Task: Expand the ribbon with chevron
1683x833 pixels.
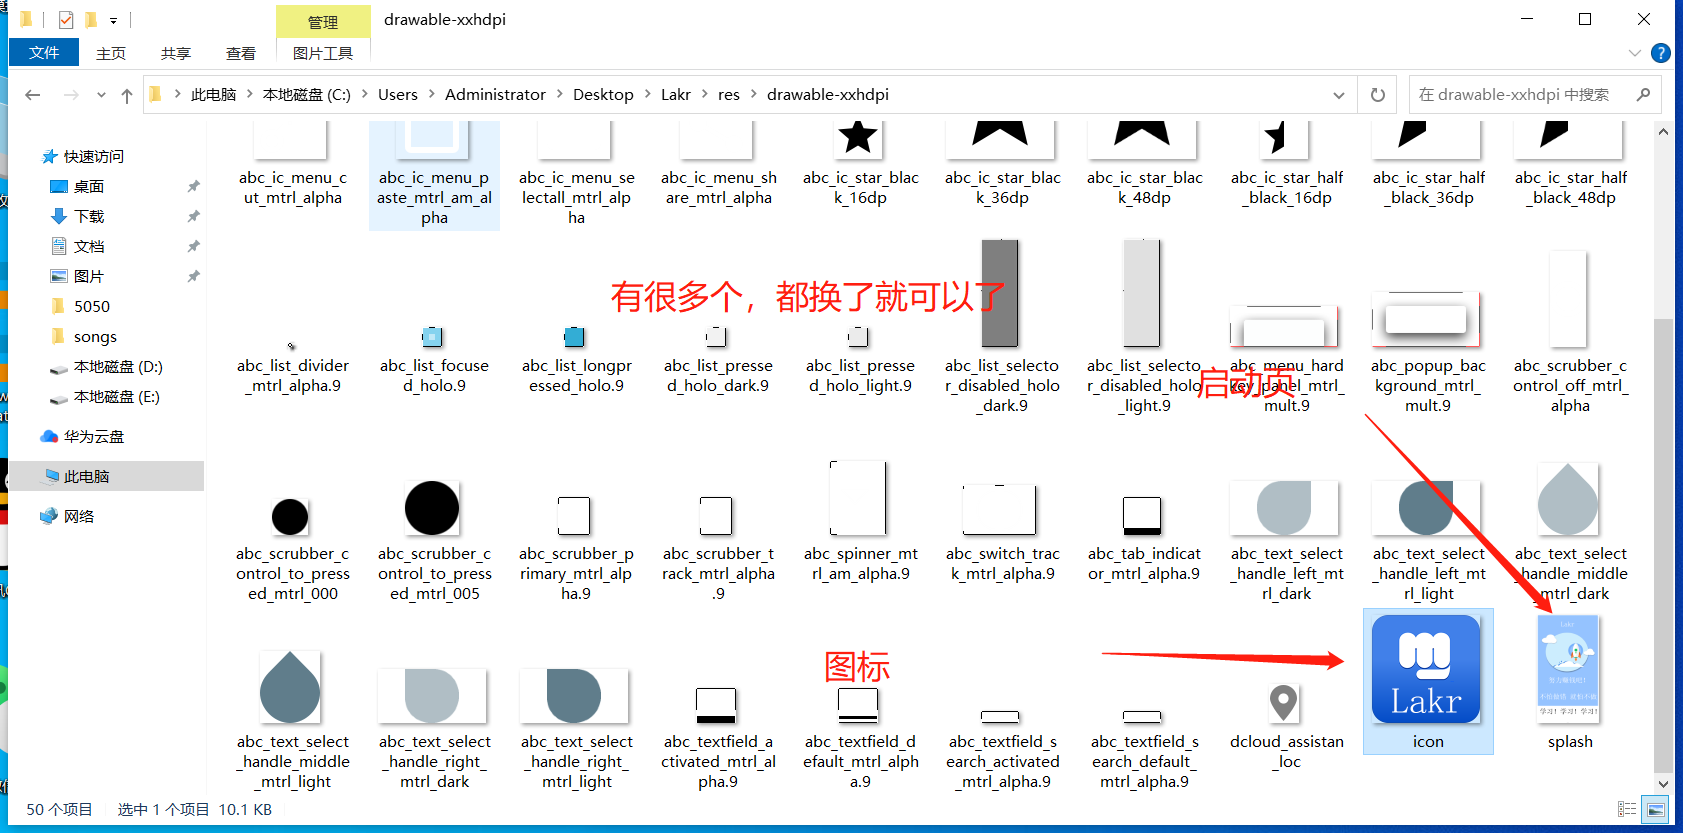Action: click(1635, 53)
